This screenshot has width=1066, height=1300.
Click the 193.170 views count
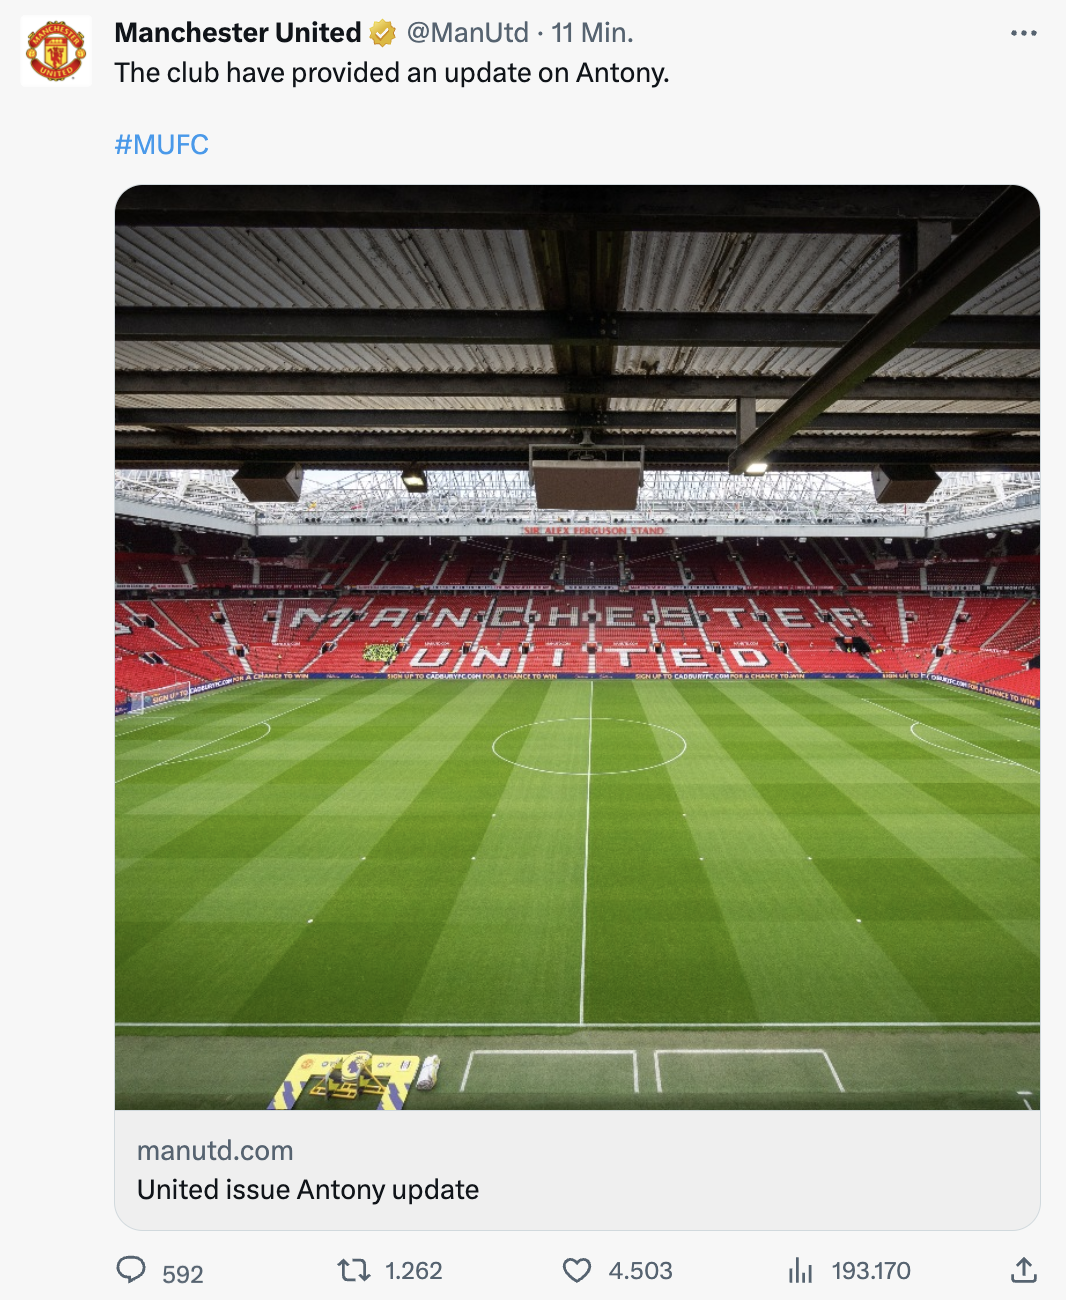point(871,1271)
